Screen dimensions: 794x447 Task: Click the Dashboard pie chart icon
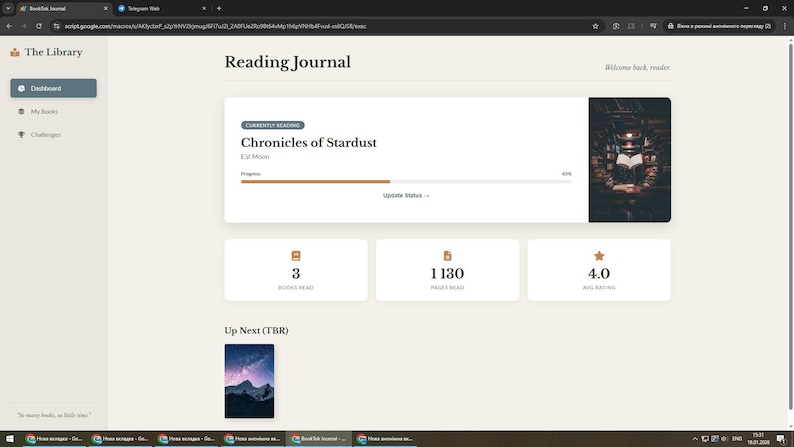click(21, 88)
